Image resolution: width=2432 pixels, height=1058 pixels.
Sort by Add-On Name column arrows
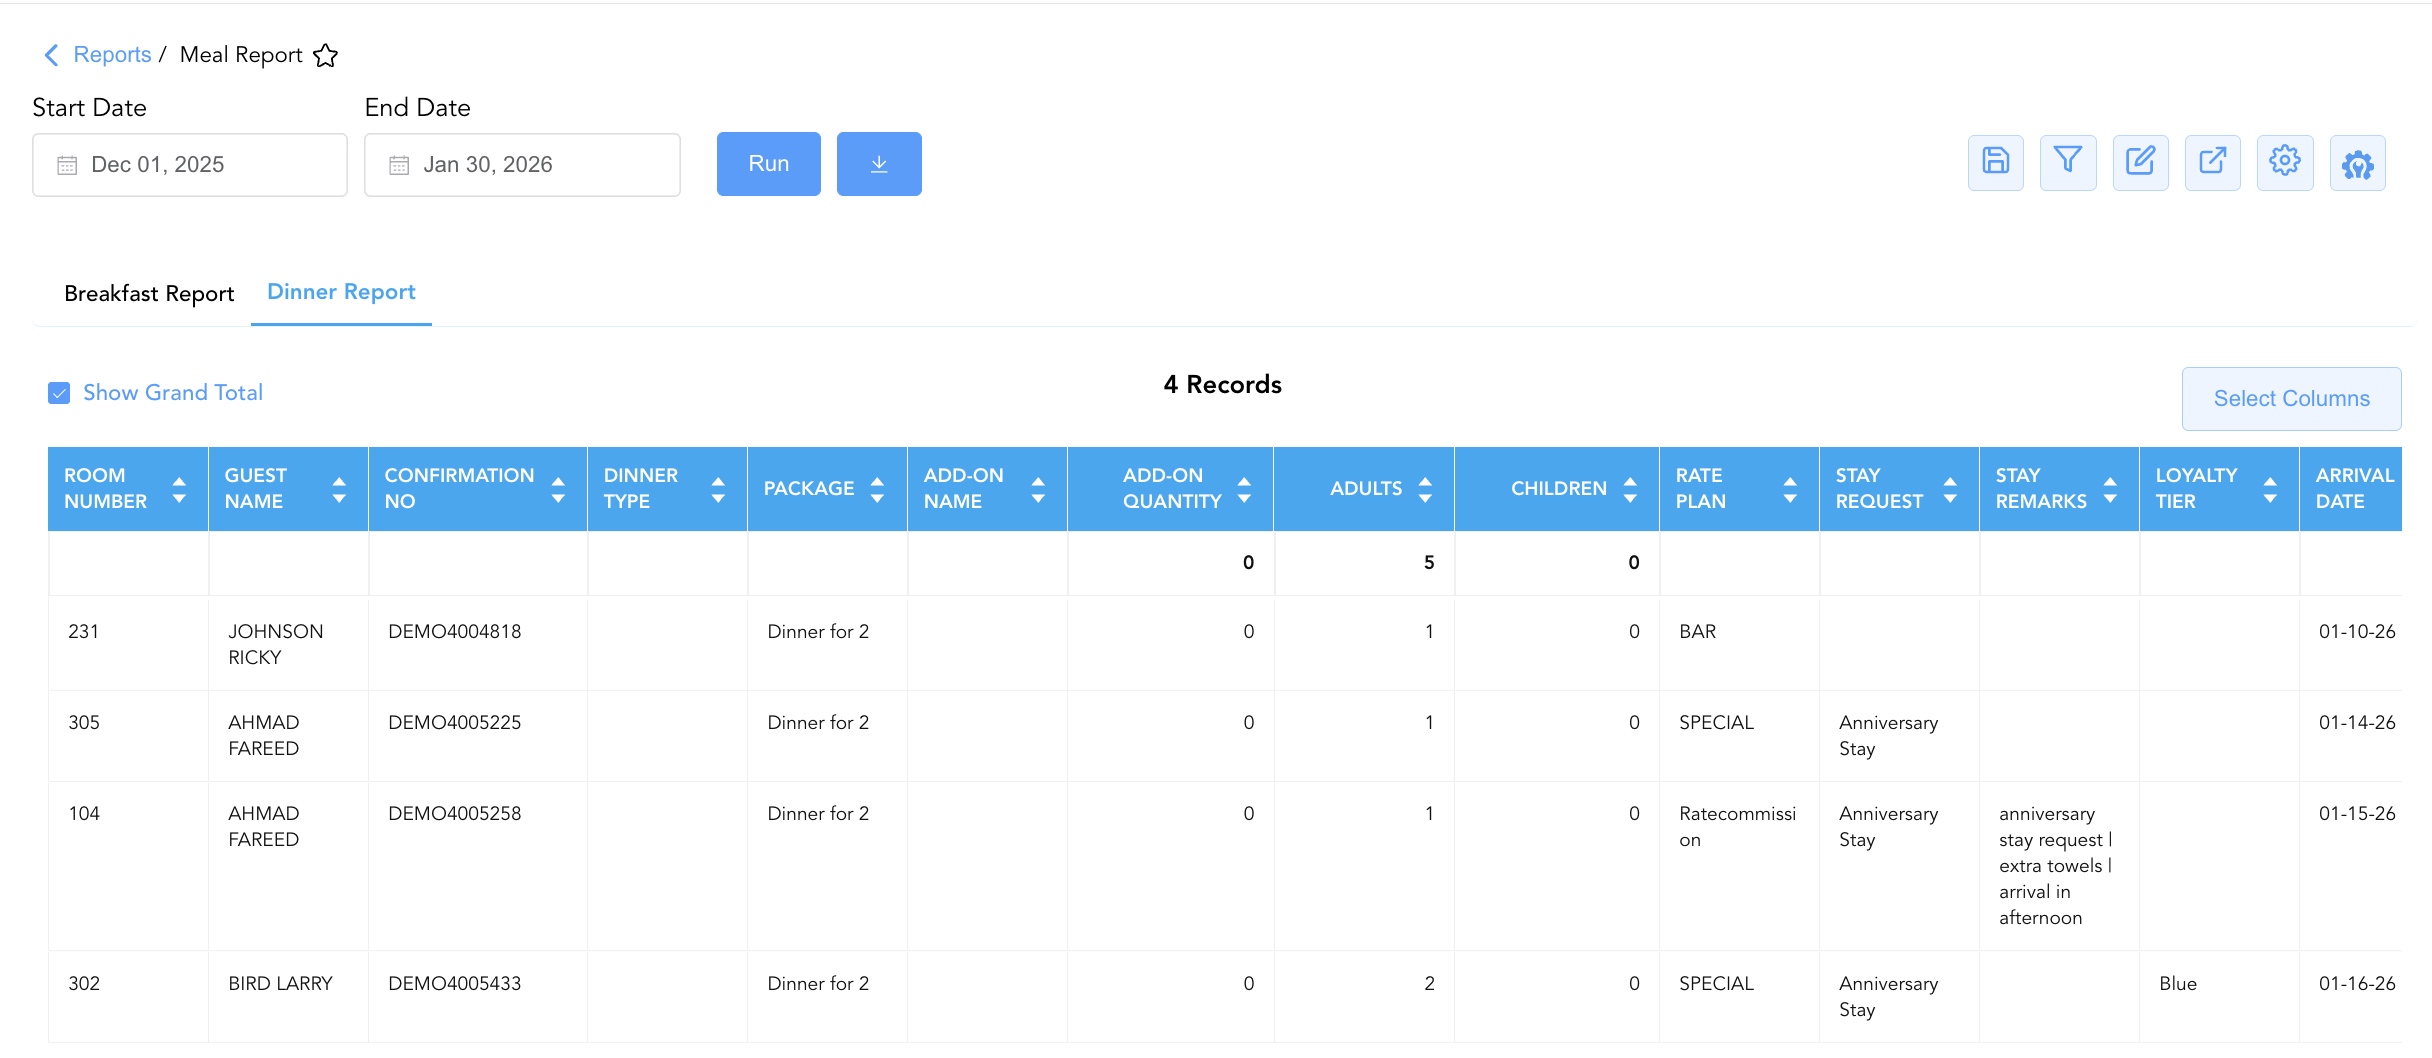[1038, 489]
